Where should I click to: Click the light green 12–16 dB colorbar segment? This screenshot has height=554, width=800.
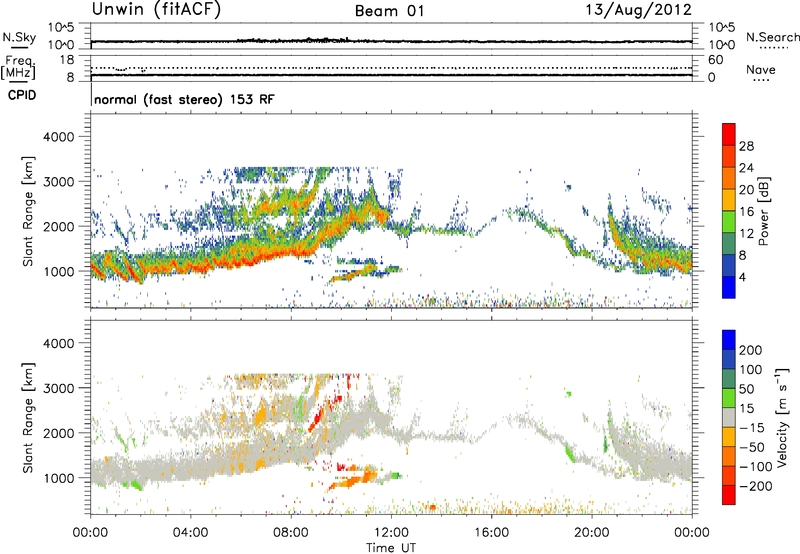(729, 222)
